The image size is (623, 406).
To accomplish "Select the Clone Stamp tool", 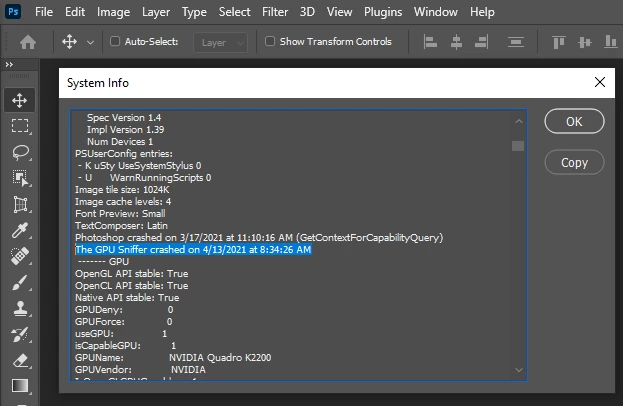I will pos(19,308).
